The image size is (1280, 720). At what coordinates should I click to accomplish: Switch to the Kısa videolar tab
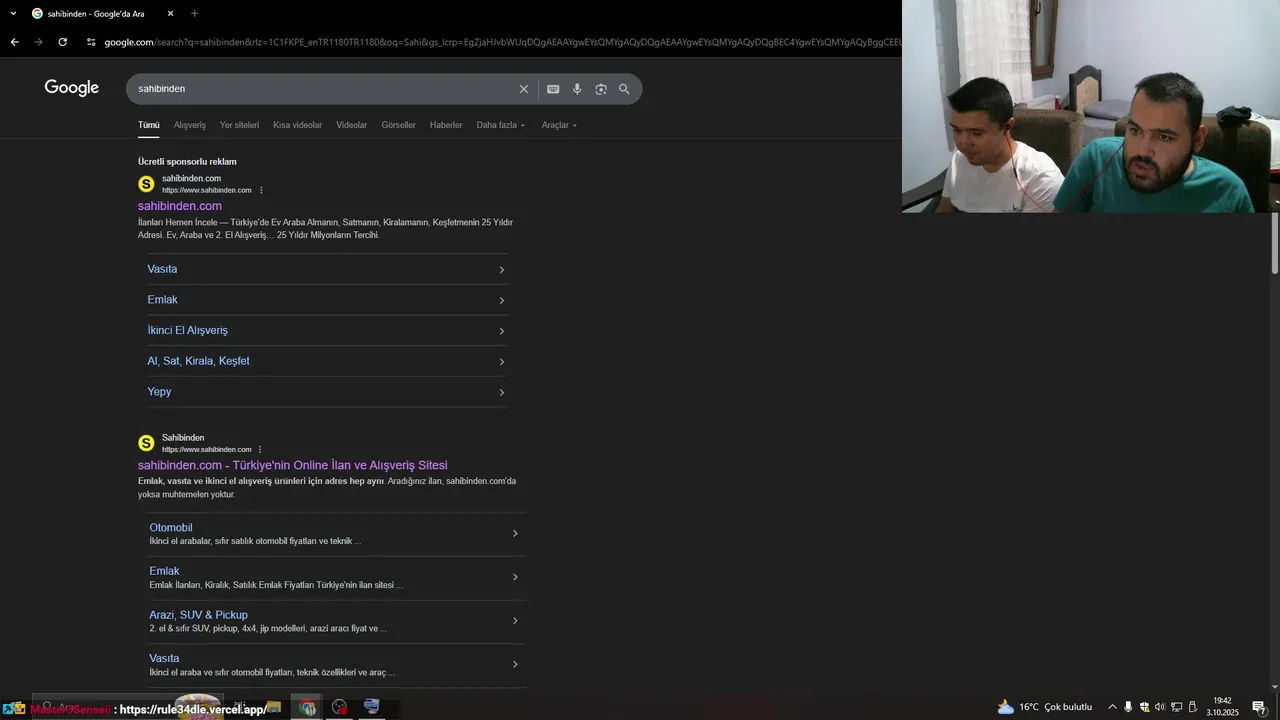click(x=297, y=125)
